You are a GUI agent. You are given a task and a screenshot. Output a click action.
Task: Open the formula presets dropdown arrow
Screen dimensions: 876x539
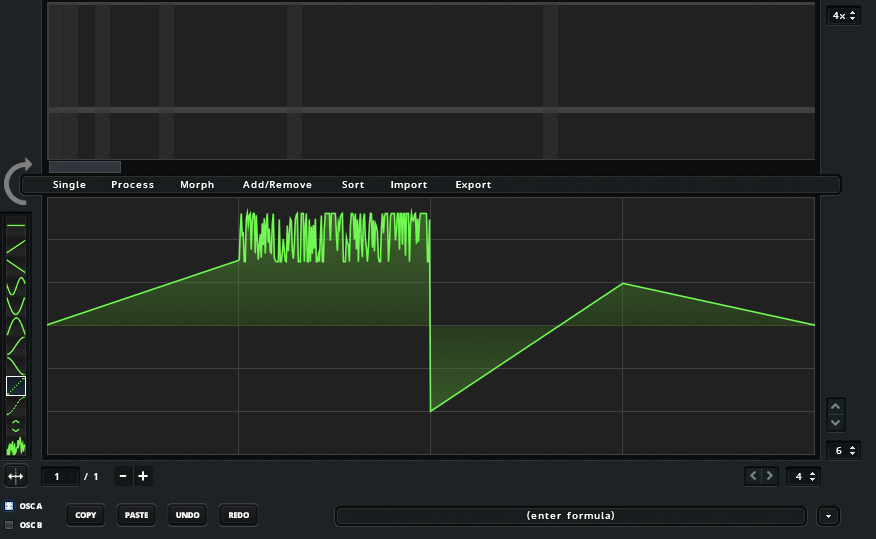[828, 516]
